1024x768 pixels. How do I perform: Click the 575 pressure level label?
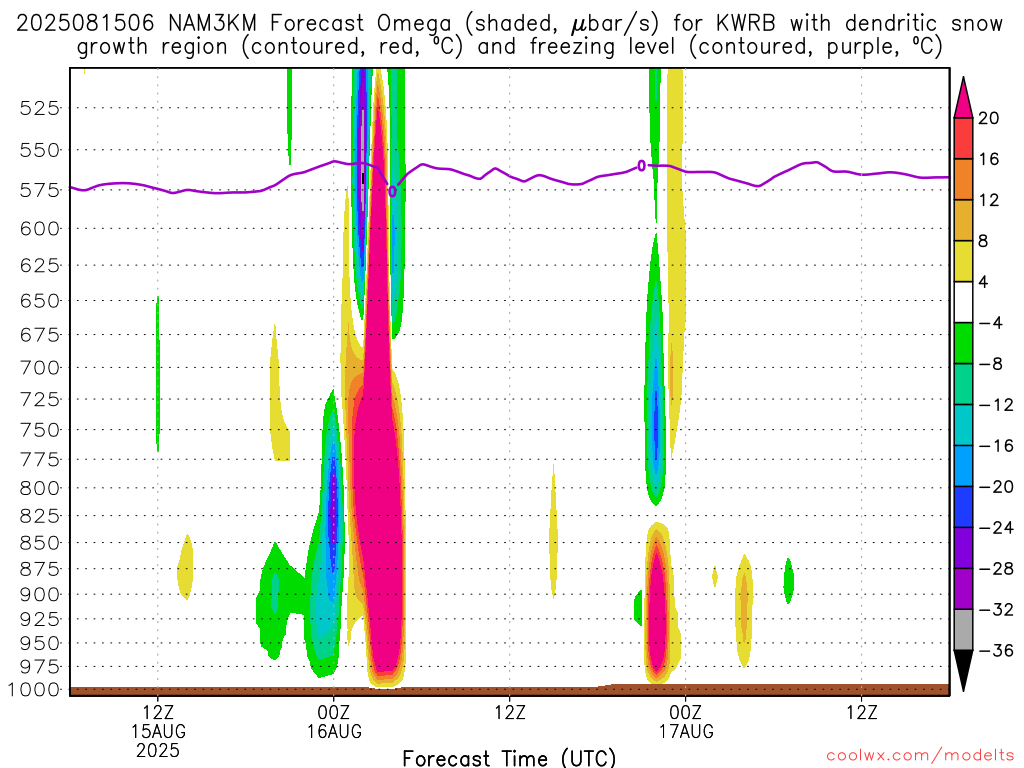tap(40, 190)
